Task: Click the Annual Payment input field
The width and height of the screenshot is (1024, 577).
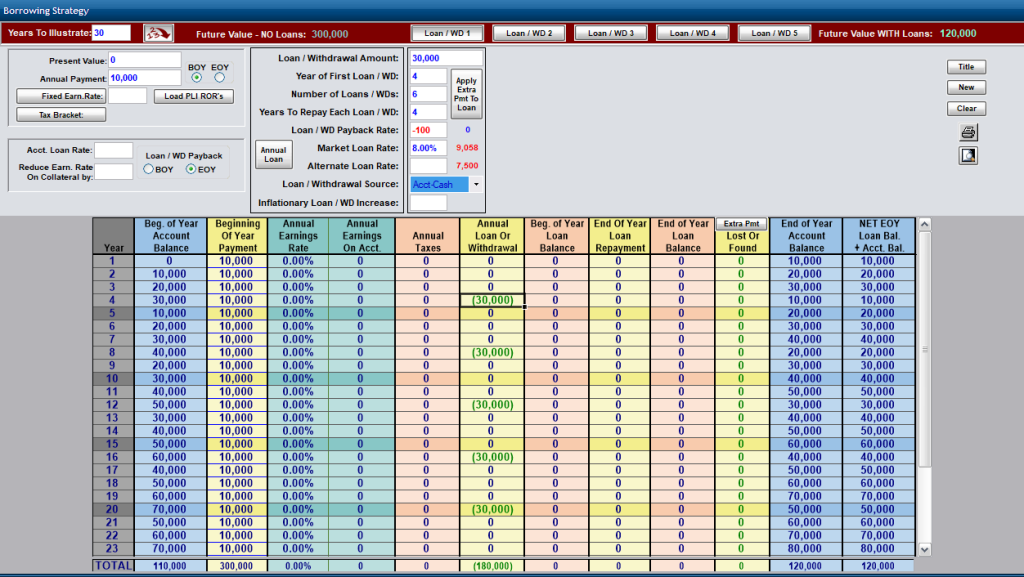Action: [x=144, y=78]
